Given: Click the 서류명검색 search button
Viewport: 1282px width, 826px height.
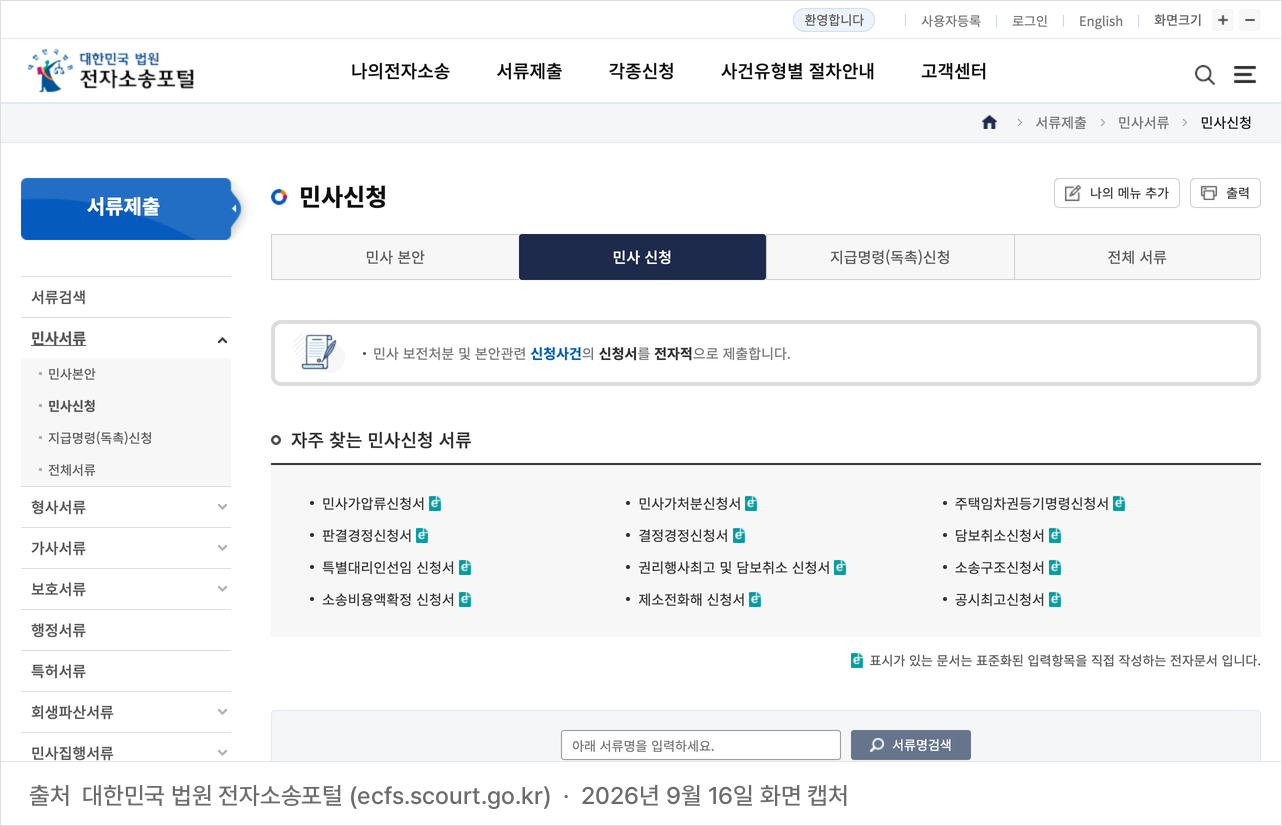Looking at the screenshot, I should 911,745.
